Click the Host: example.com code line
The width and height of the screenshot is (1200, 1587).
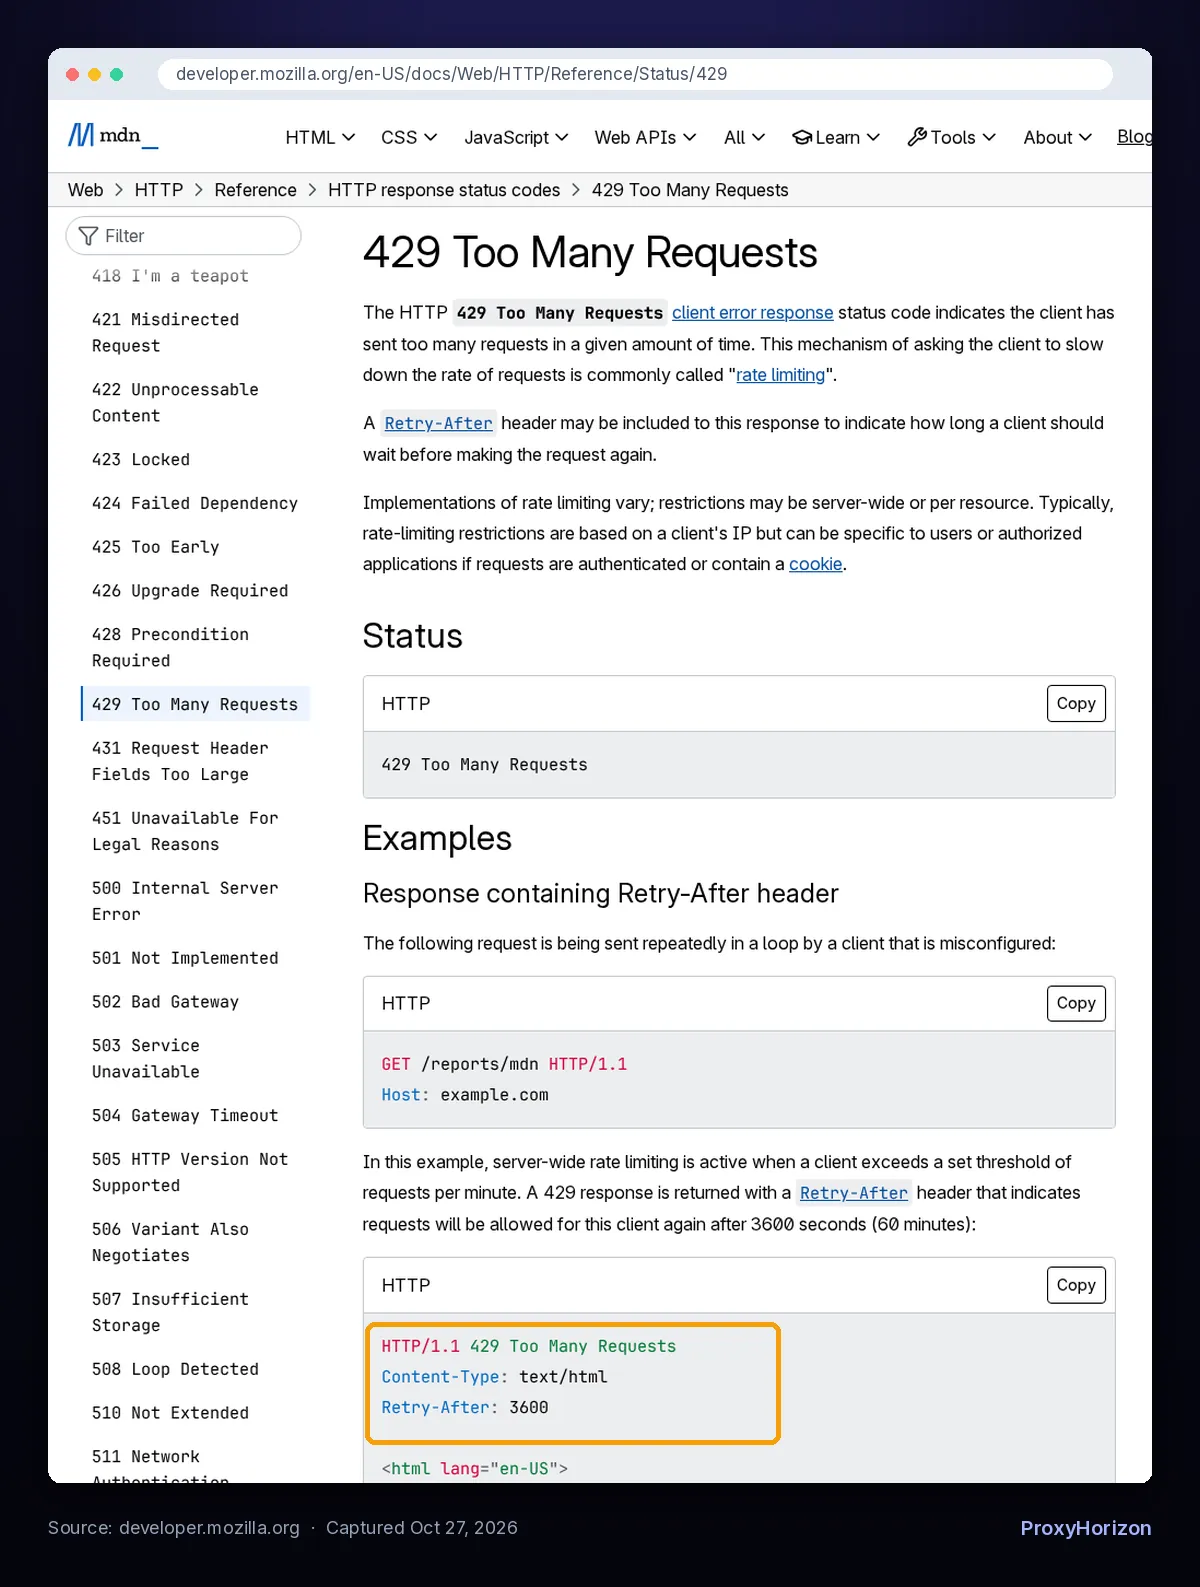coord(465,1095)
